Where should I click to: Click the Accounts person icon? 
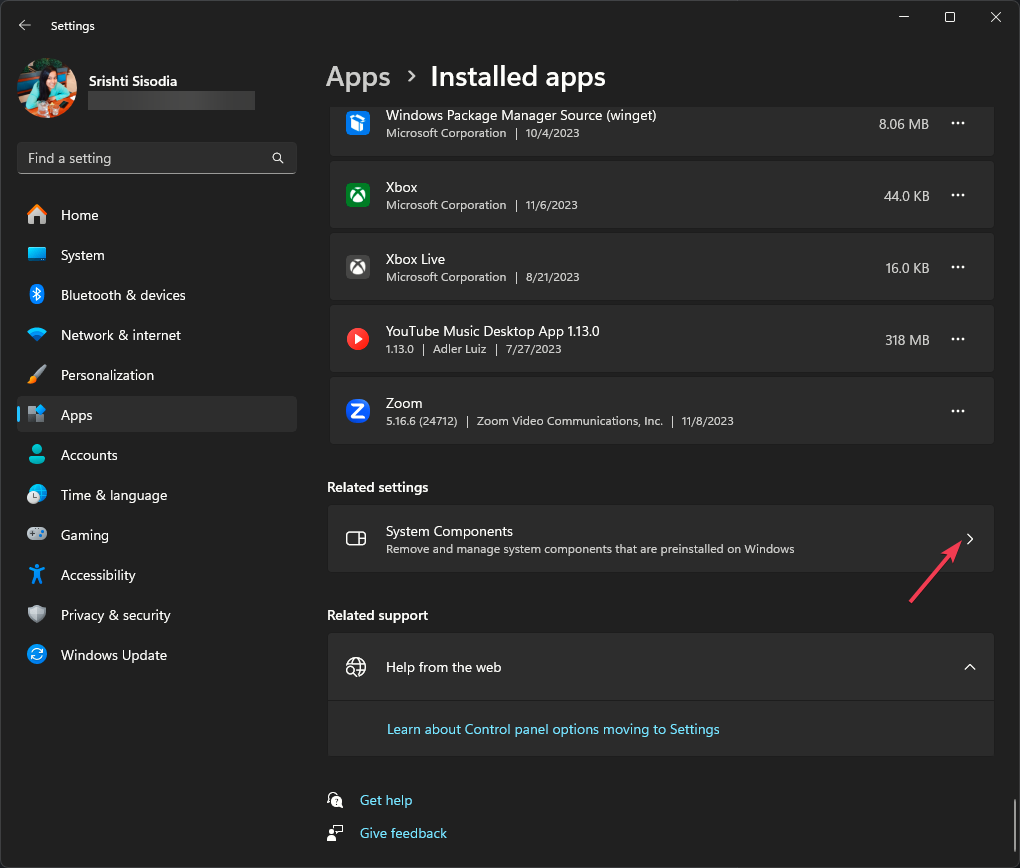37,454
